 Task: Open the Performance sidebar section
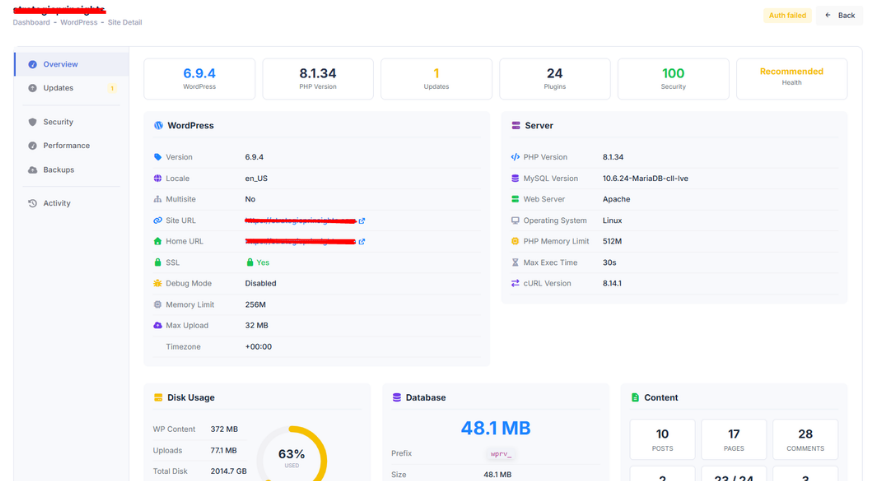[x=72, y=146]
